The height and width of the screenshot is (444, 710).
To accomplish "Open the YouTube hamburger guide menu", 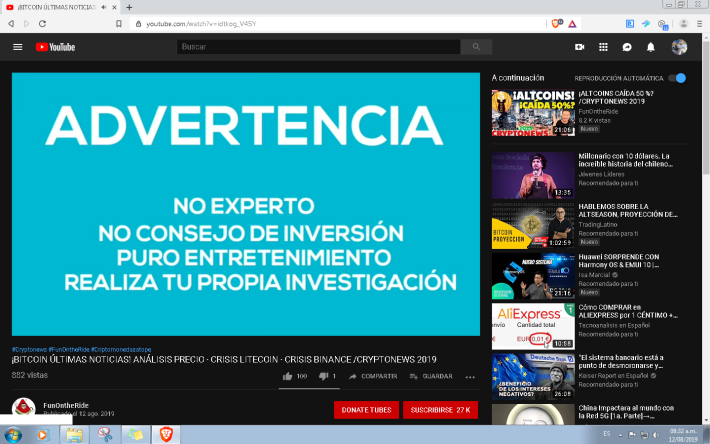I will pos(18,47).
